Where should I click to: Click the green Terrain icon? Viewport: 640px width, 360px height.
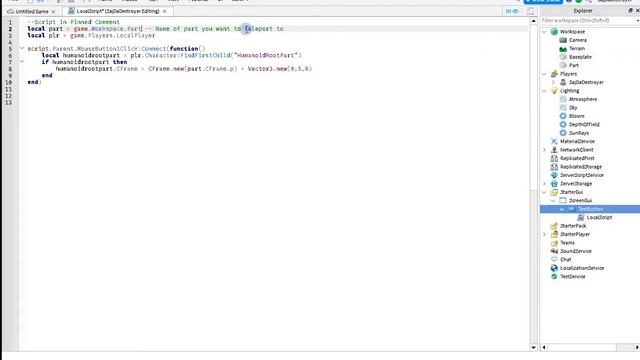(563, 49)
